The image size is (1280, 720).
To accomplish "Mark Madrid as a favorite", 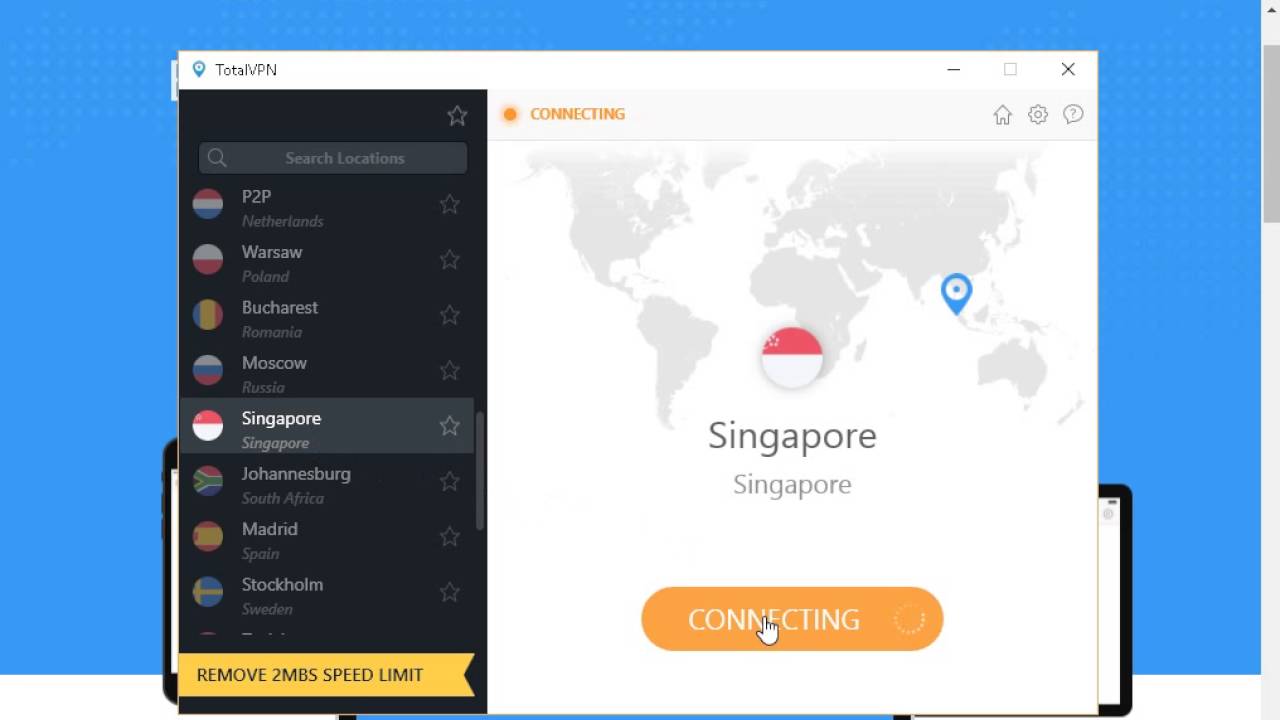I will pos(450,537).
